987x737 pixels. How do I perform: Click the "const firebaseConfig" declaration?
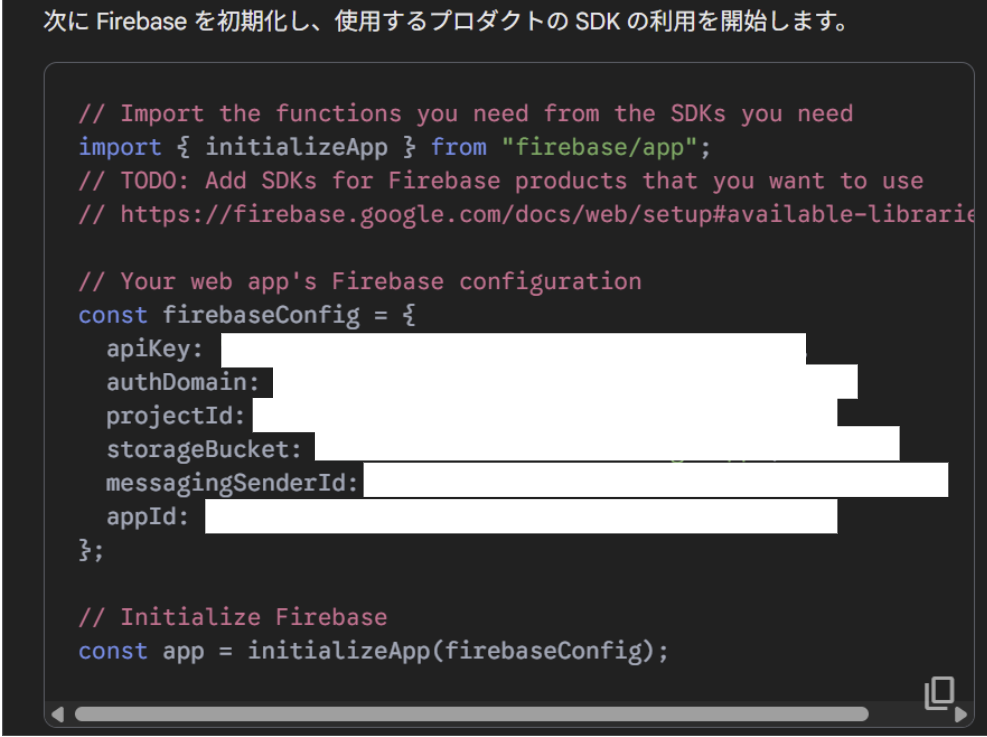click(x=218, y=315)
